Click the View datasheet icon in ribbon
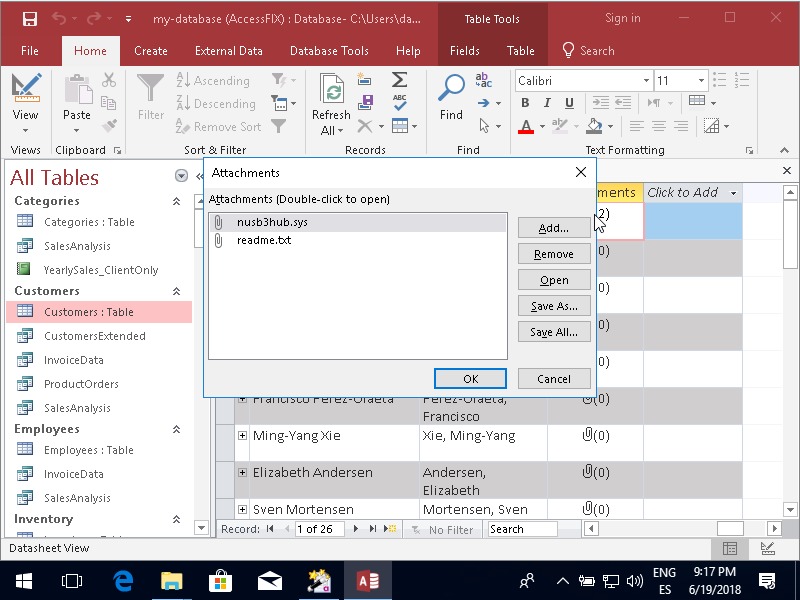Viewport: 800px width, 600px height. tap(26, 88)
